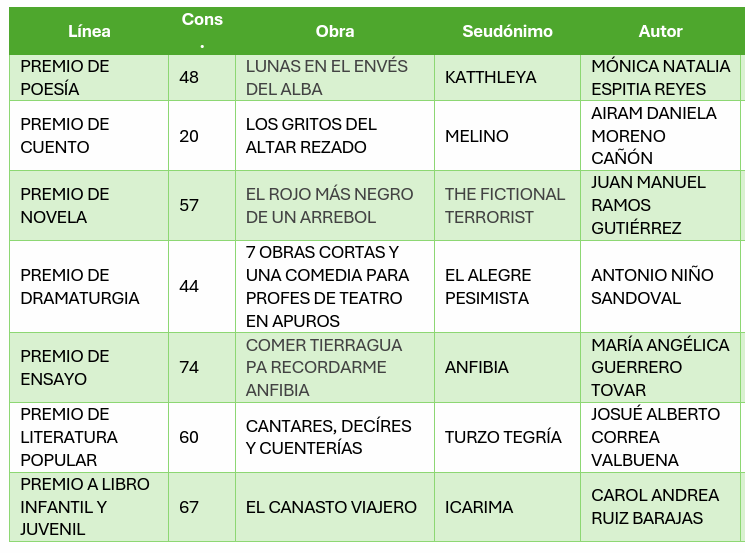Select the Autor column header
The image size is (745, 553).
coord(660,31)
